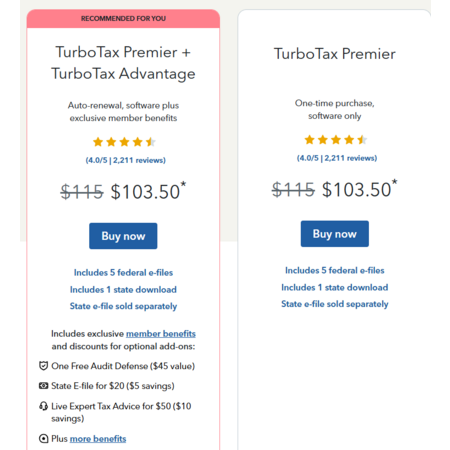Click the Recommended For You banner
Image resolution: width=450 pixels, height=450 pixels.
coord(123,19)
